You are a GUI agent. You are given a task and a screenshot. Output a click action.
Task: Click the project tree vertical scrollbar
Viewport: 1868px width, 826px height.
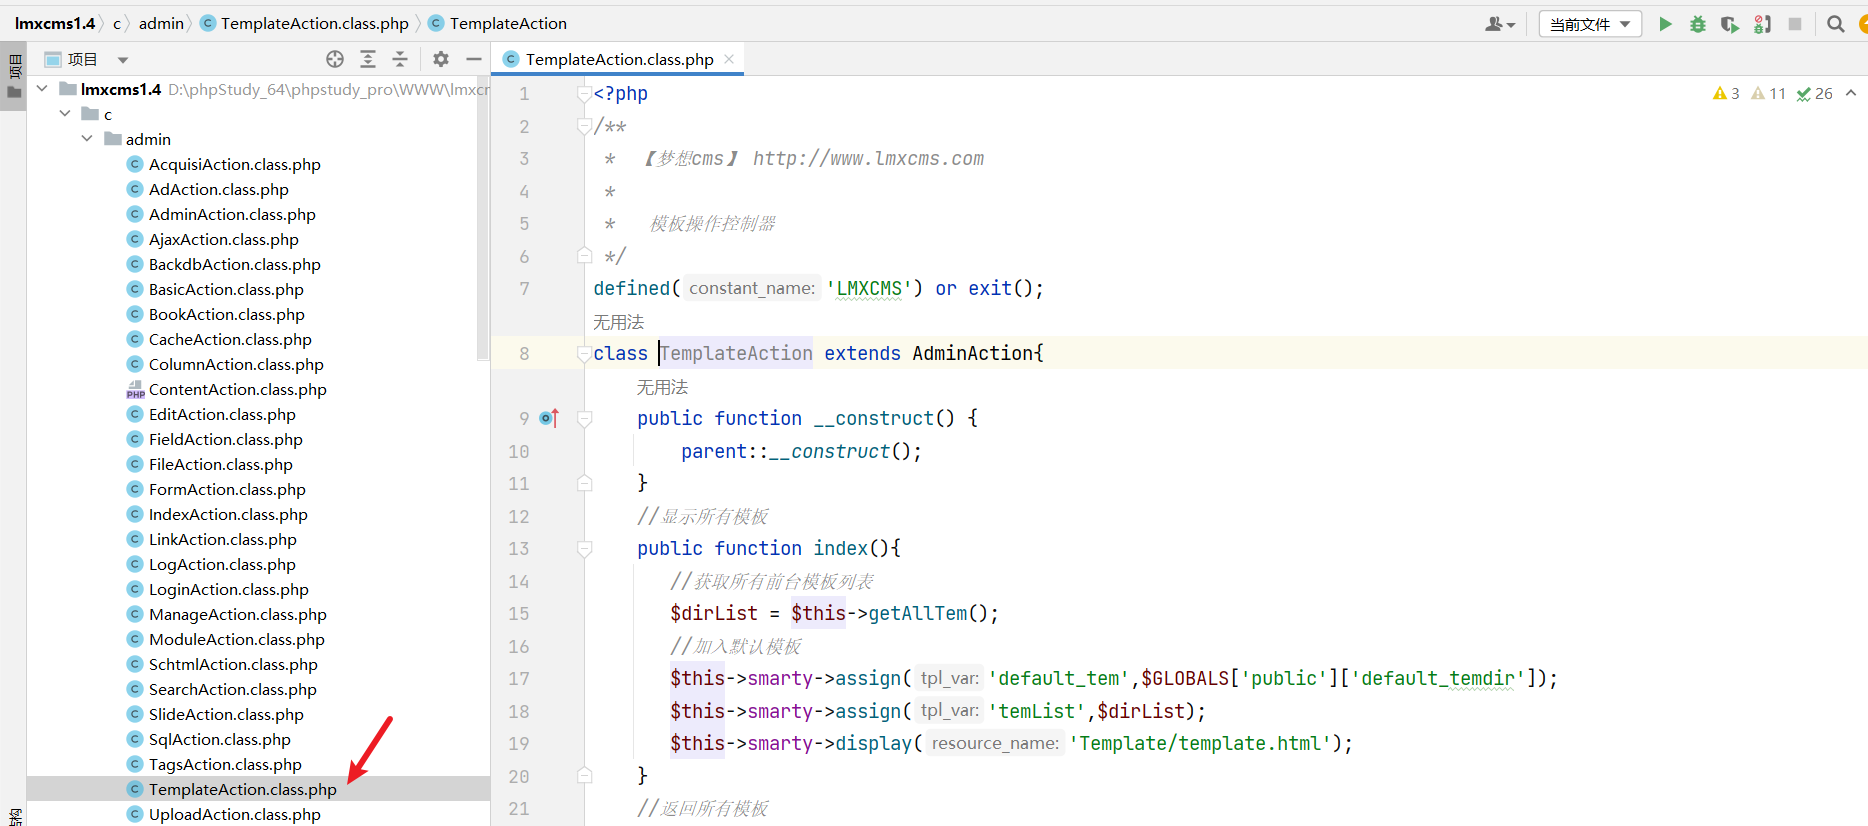pyautogui.click(x=484, y=220)
